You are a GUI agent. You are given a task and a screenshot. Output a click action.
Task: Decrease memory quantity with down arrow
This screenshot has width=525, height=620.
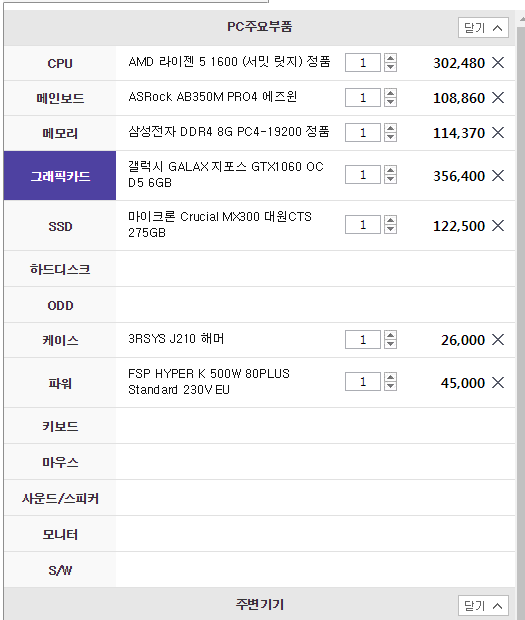point(391,137)
